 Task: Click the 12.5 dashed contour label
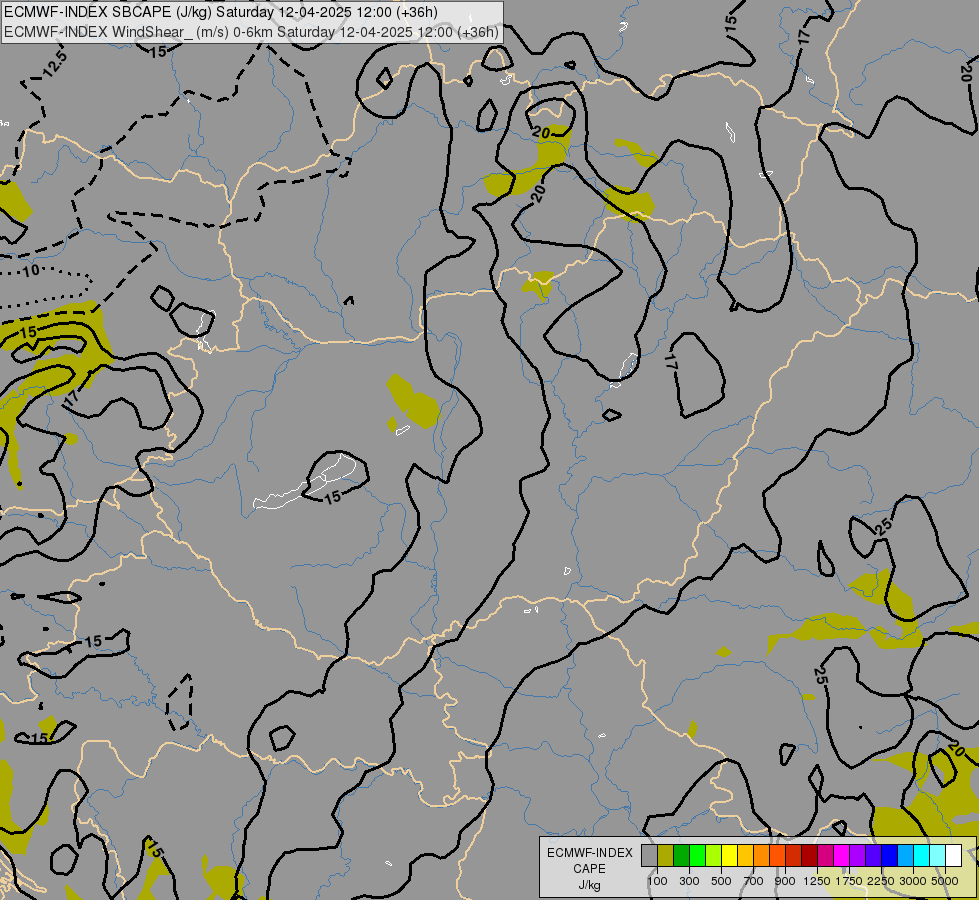(54, 64)
